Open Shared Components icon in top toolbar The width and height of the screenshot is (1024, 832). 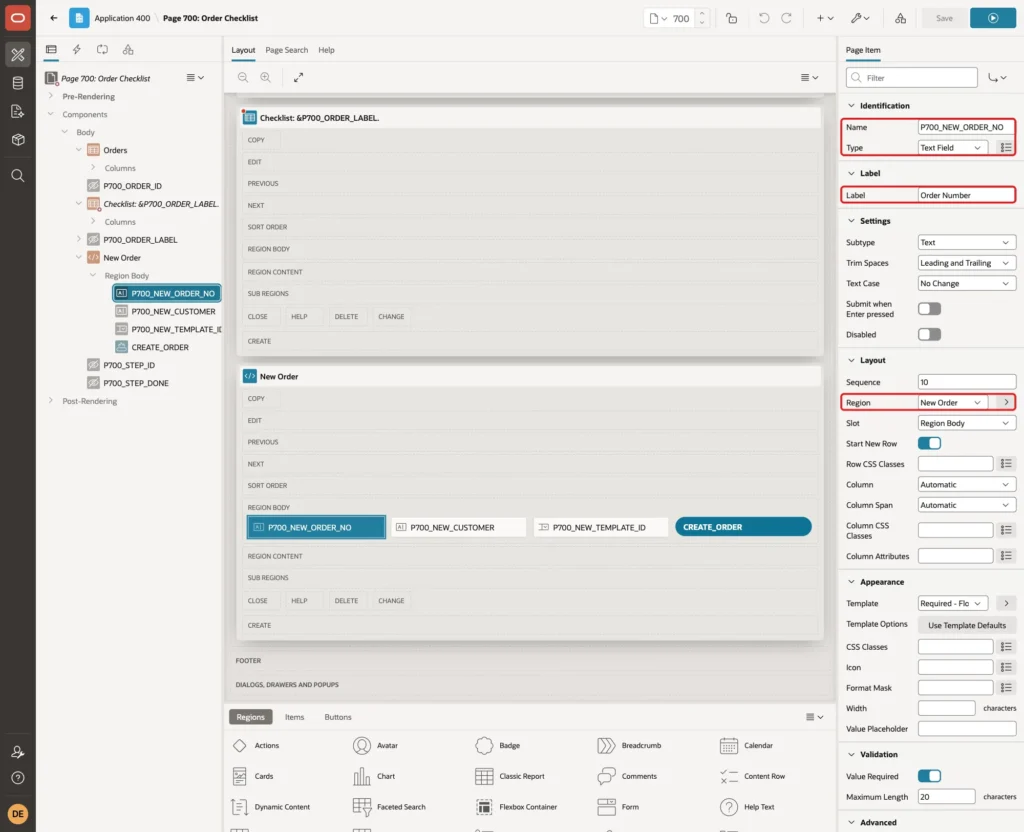(x=901, y=18)
